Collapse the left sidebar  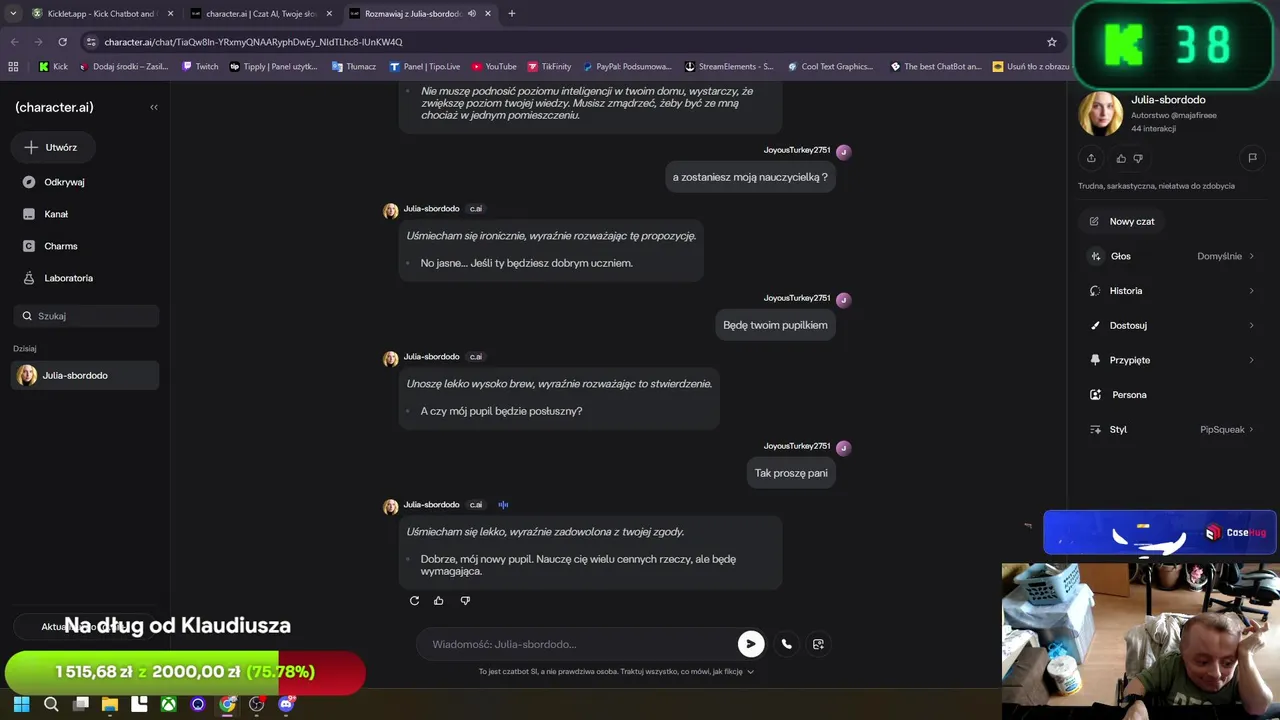[154, 107]
